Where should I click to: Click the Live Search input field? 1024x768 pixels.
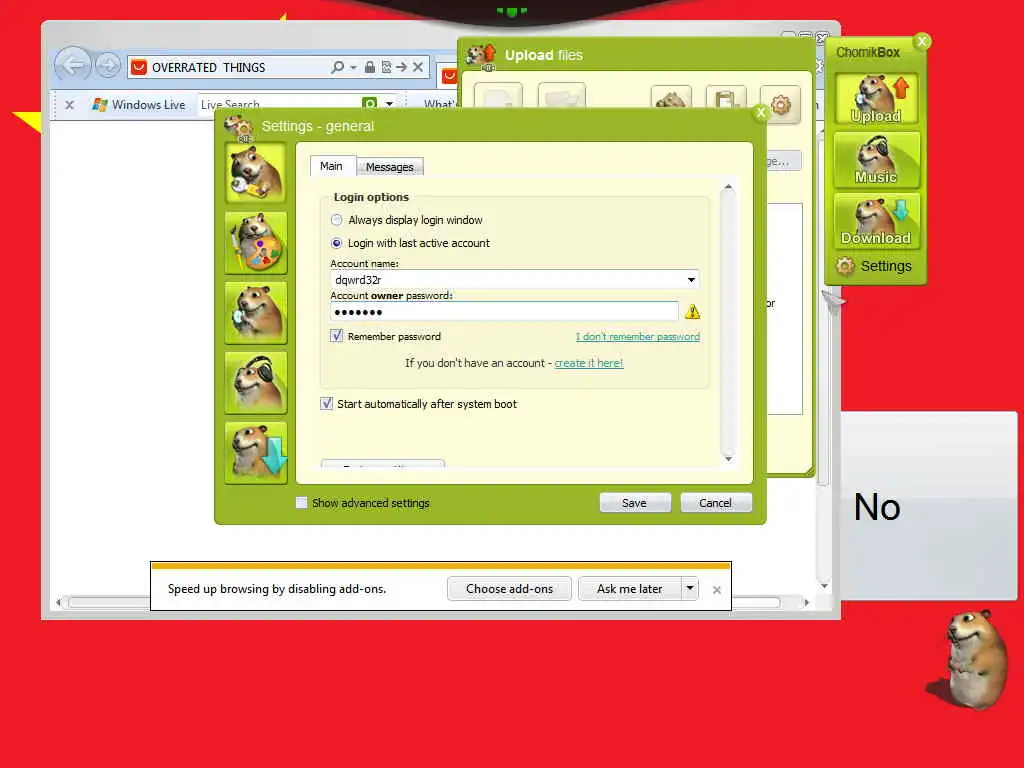pyautogui.click(x=280, y=104)
